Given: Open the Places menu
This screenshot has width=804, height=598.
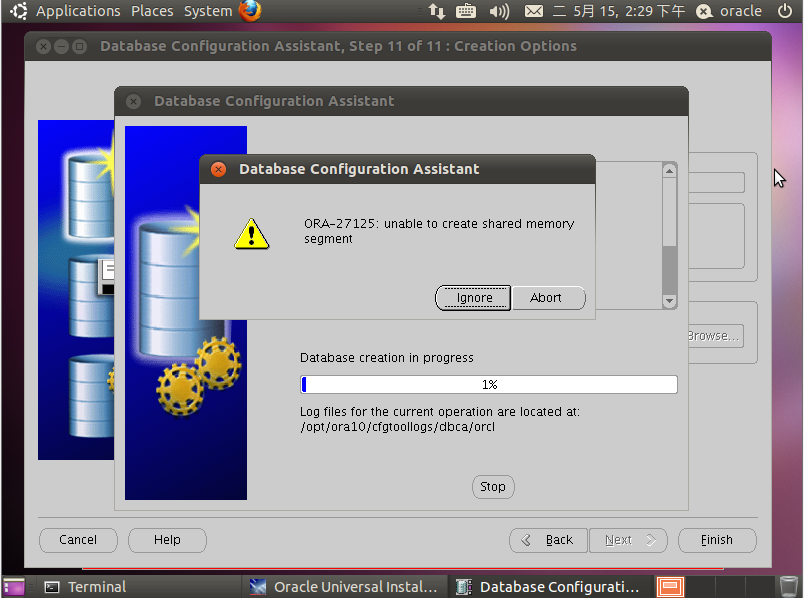Looking at the screenshot, I should coord(152,11).
